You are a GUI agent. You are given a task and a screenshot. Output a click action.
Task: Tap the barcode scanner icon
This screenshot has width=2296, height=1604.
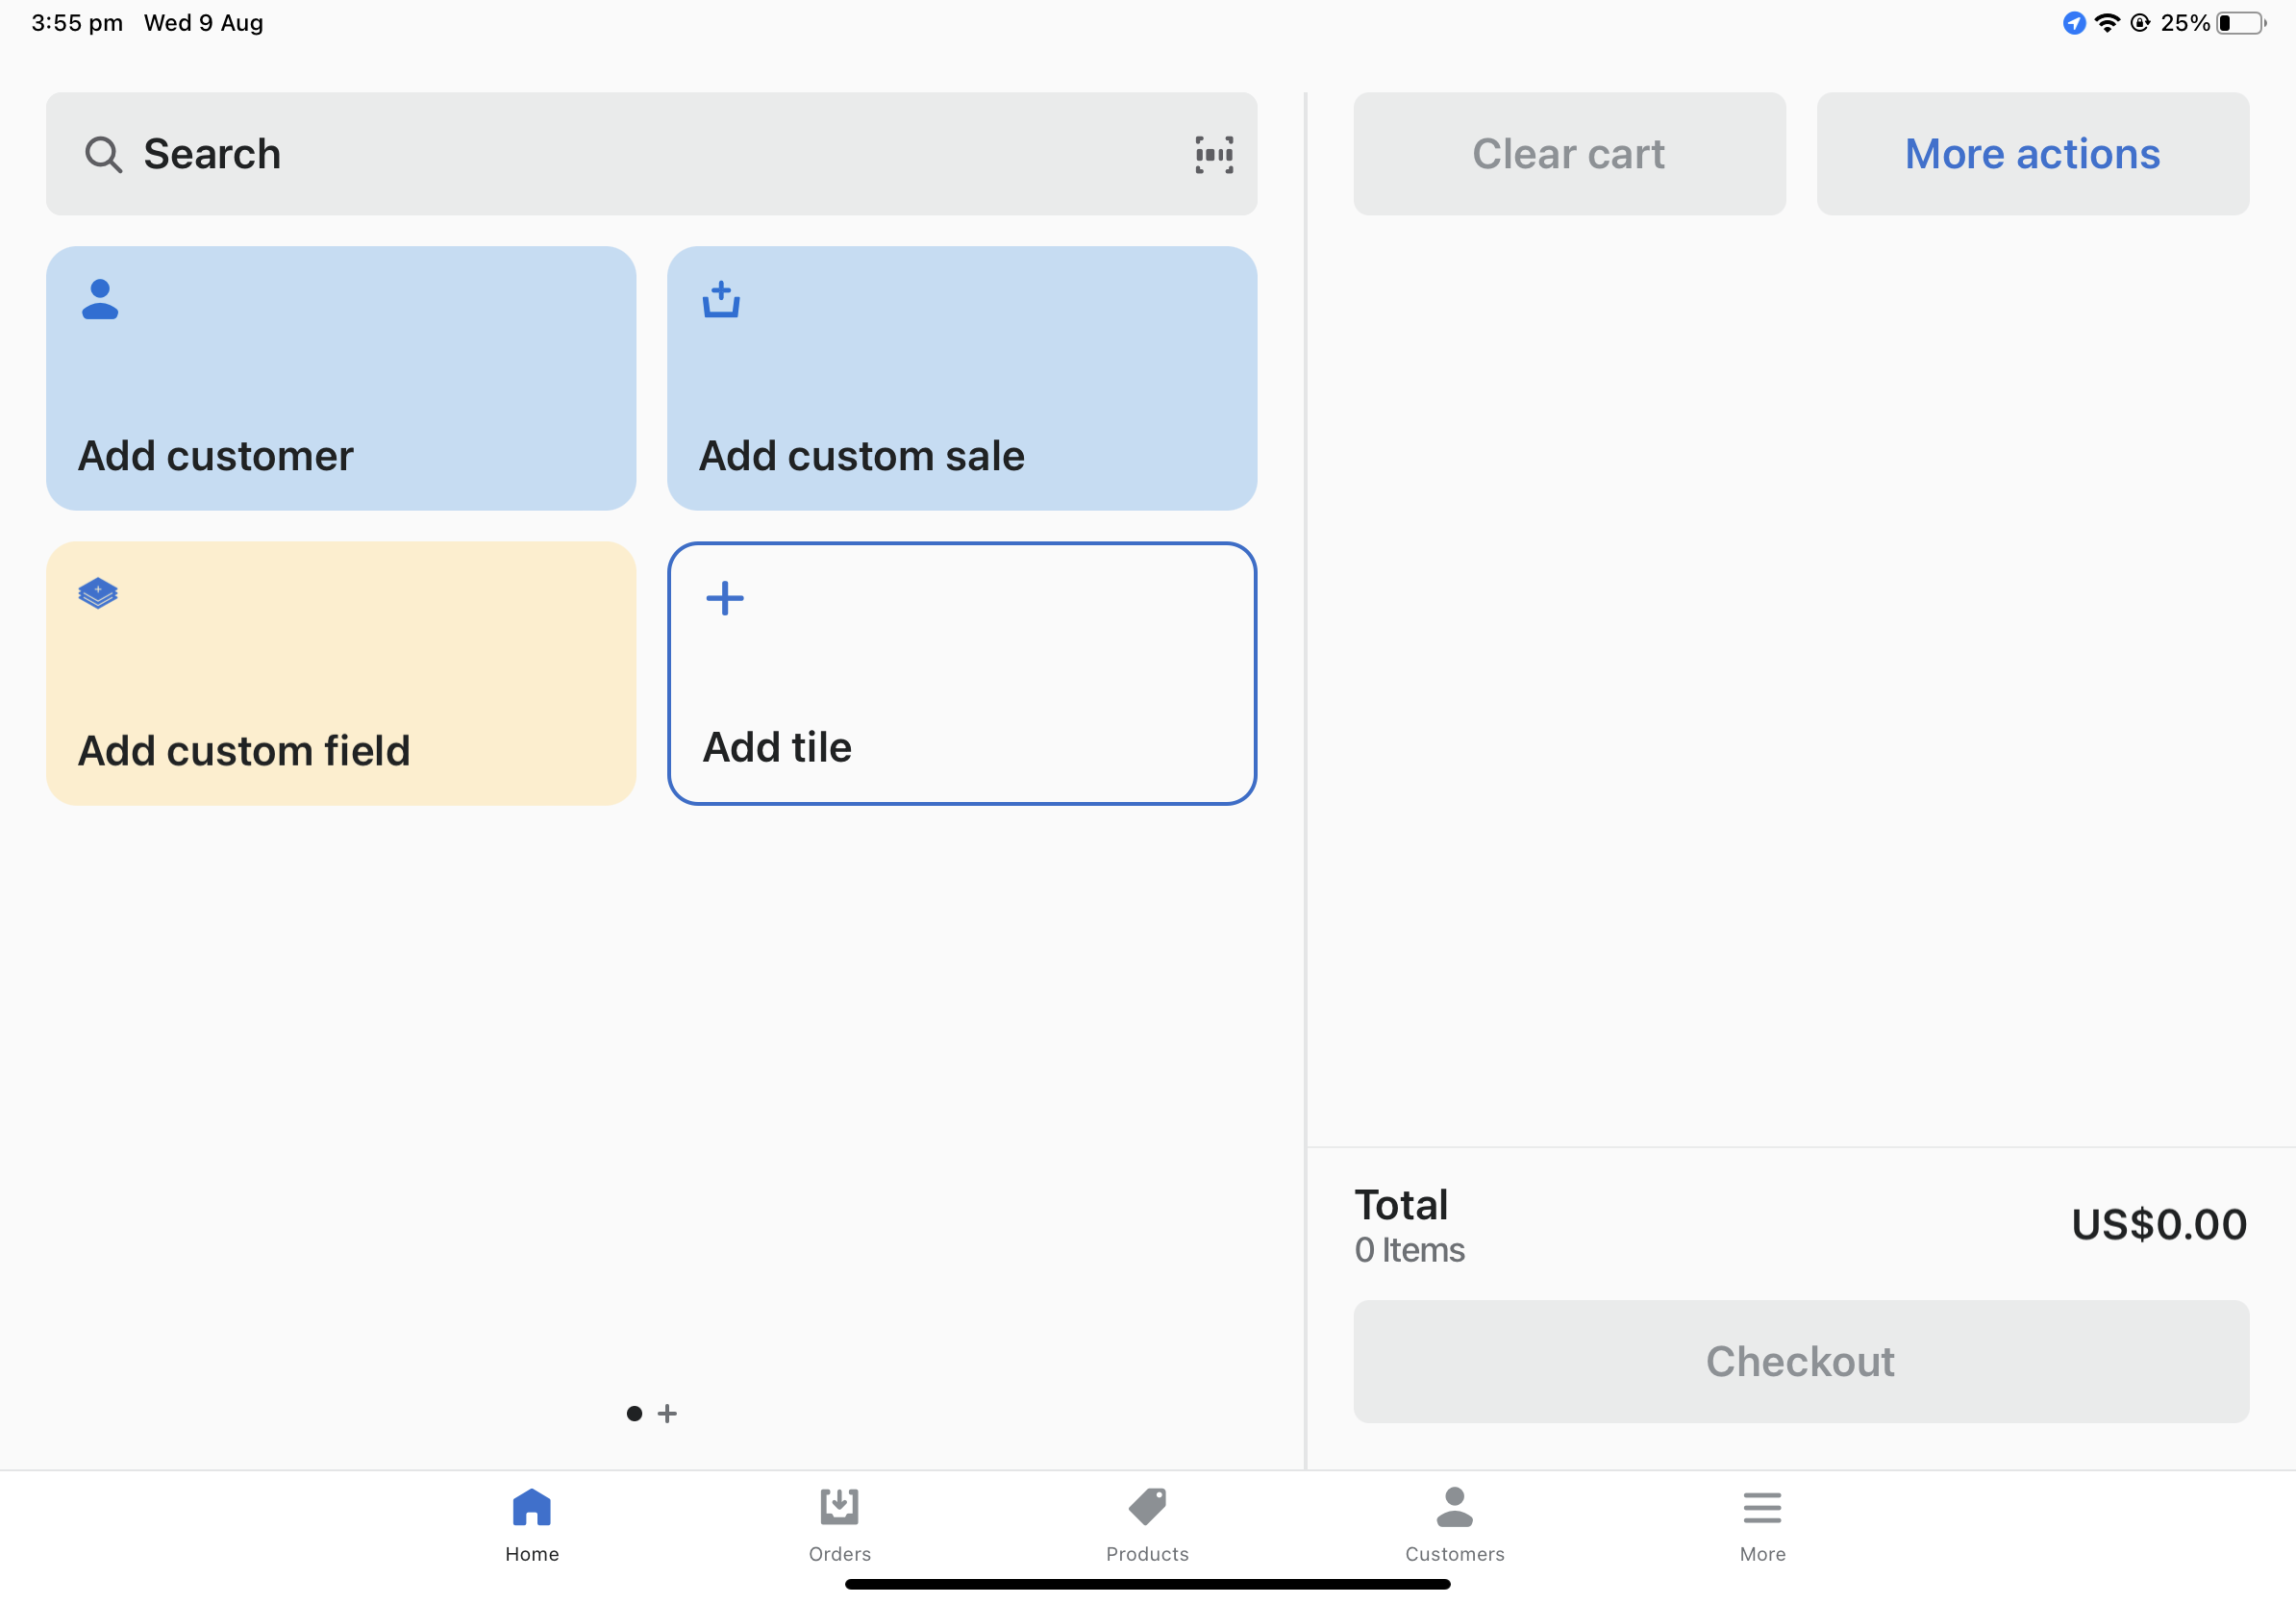(1214, 154)
